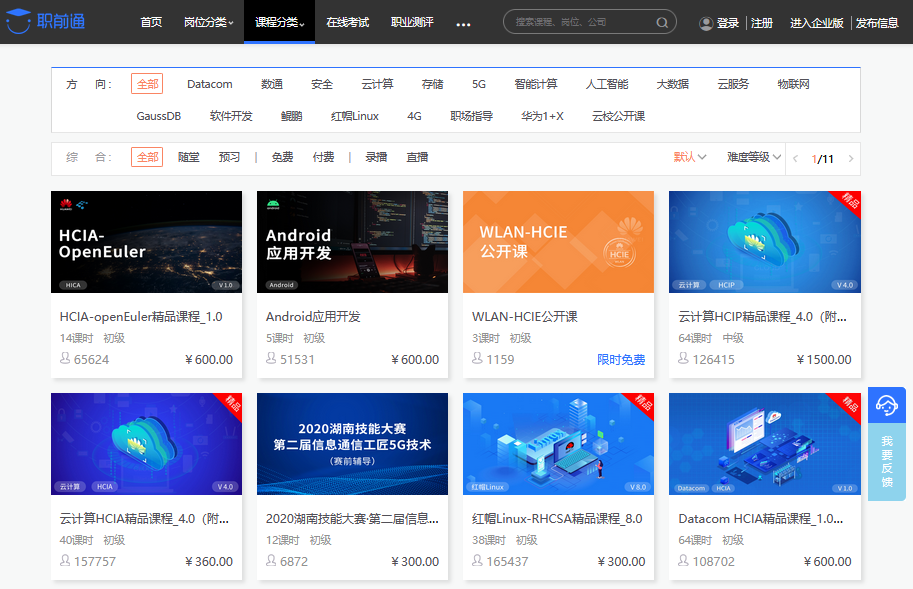This screenshot has width=913, height=589.
Task: Open 在线考试 navigation item
Action: 348,22
